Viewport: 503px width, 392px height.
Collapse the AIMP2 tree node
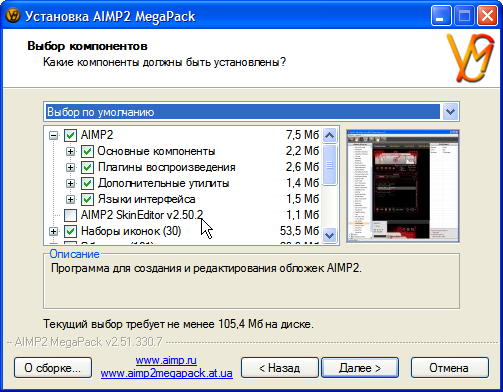tap(53, 136)
